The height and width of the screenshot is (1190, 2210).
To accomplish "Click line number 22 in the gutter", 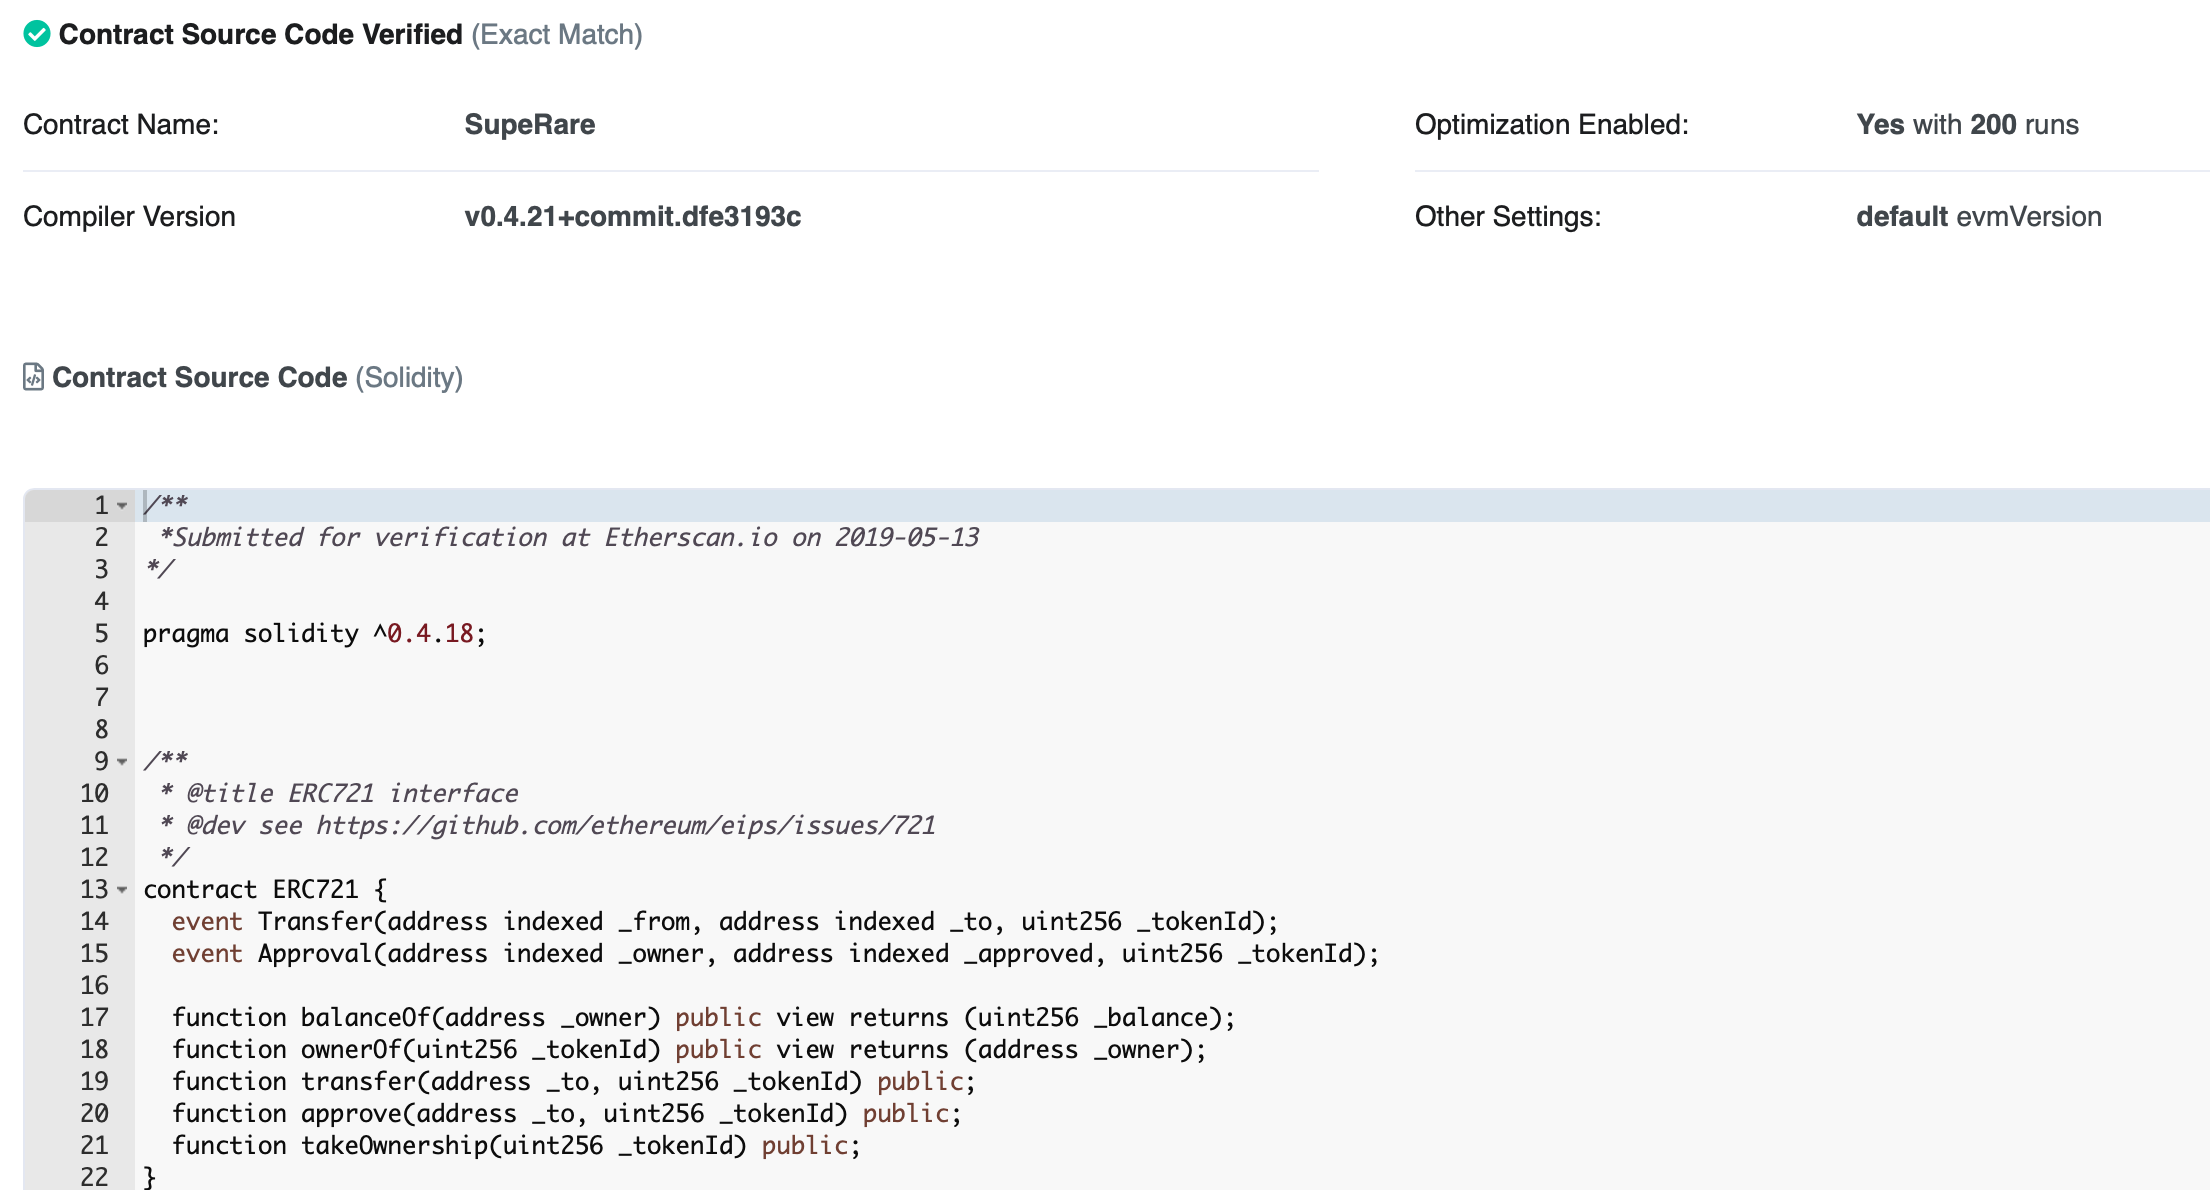I will [x=95, y=1177].
